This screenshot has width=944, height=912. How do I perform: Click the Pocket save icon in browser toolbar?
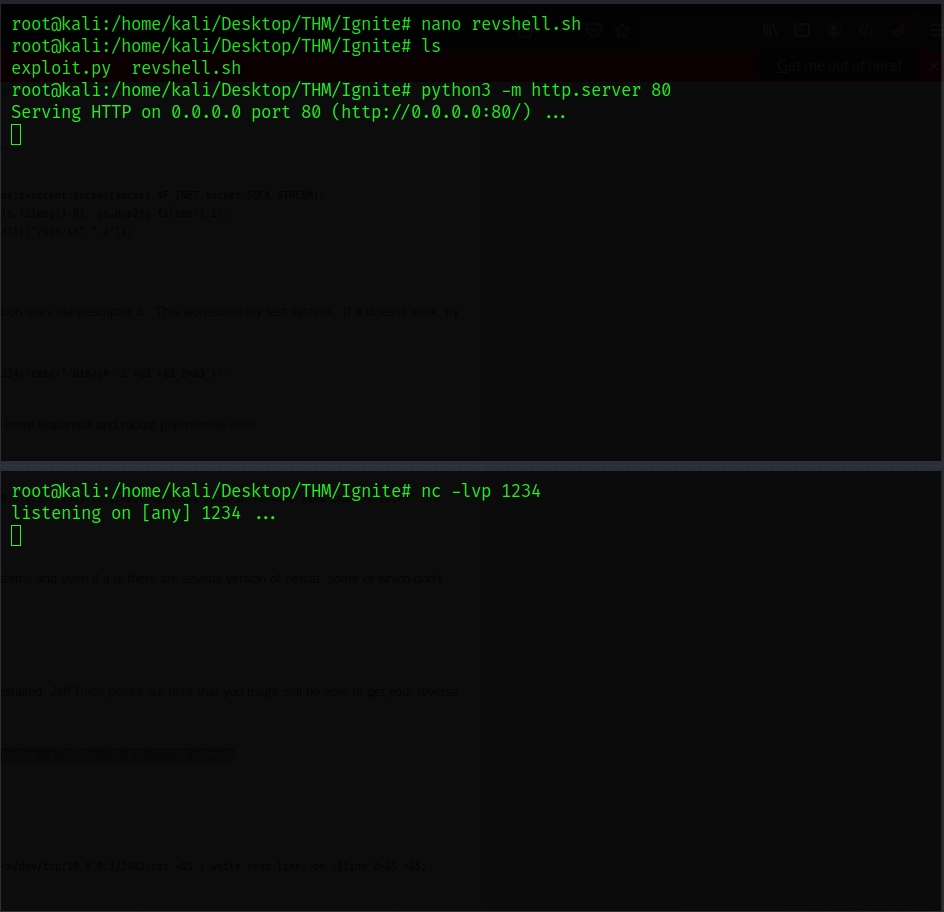594,30
